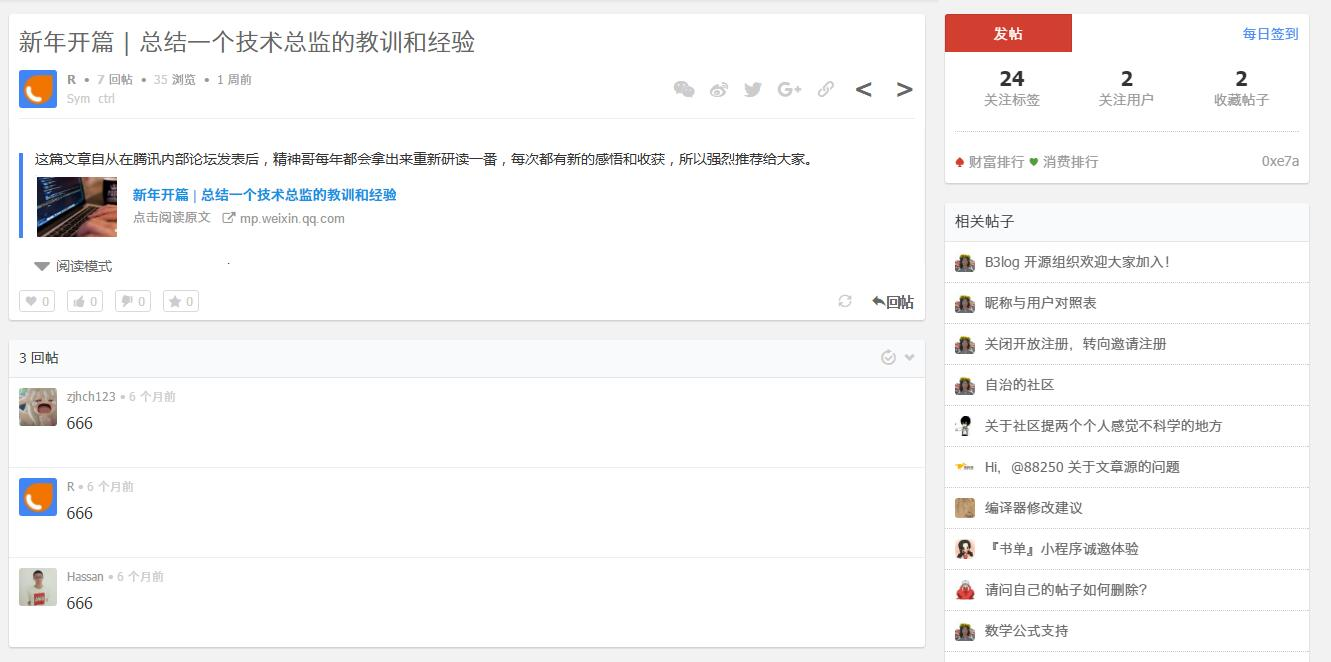Share the post to WeChat
Screen dimensions: 1331x662
coord(685,89)
